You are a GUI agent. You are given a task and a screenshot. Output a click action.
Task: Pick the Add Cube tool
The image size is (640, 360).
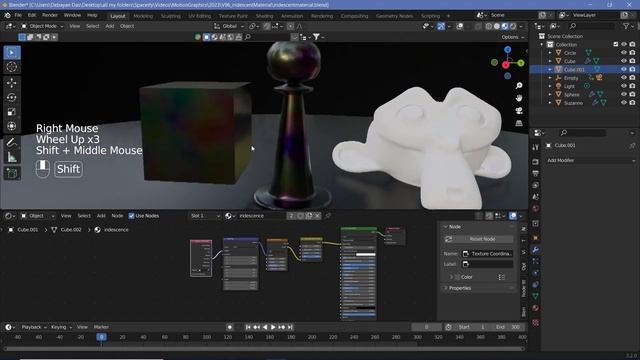click(12, 173)
